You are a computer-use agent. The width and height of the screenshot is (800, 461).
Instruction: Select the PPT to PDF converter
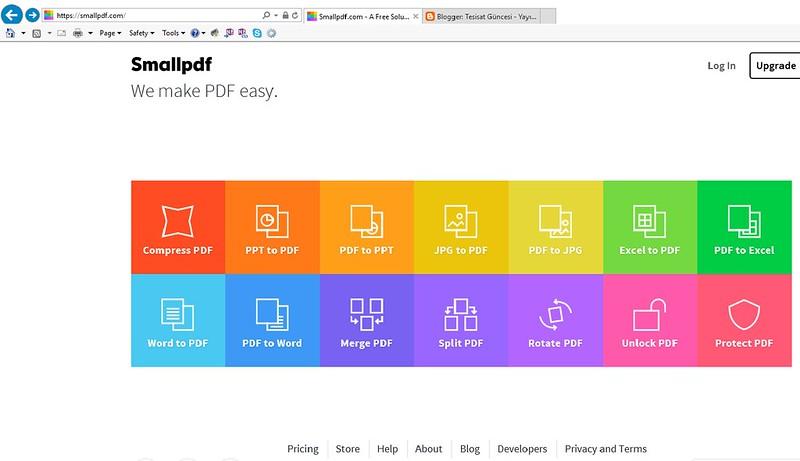[272, 227]
